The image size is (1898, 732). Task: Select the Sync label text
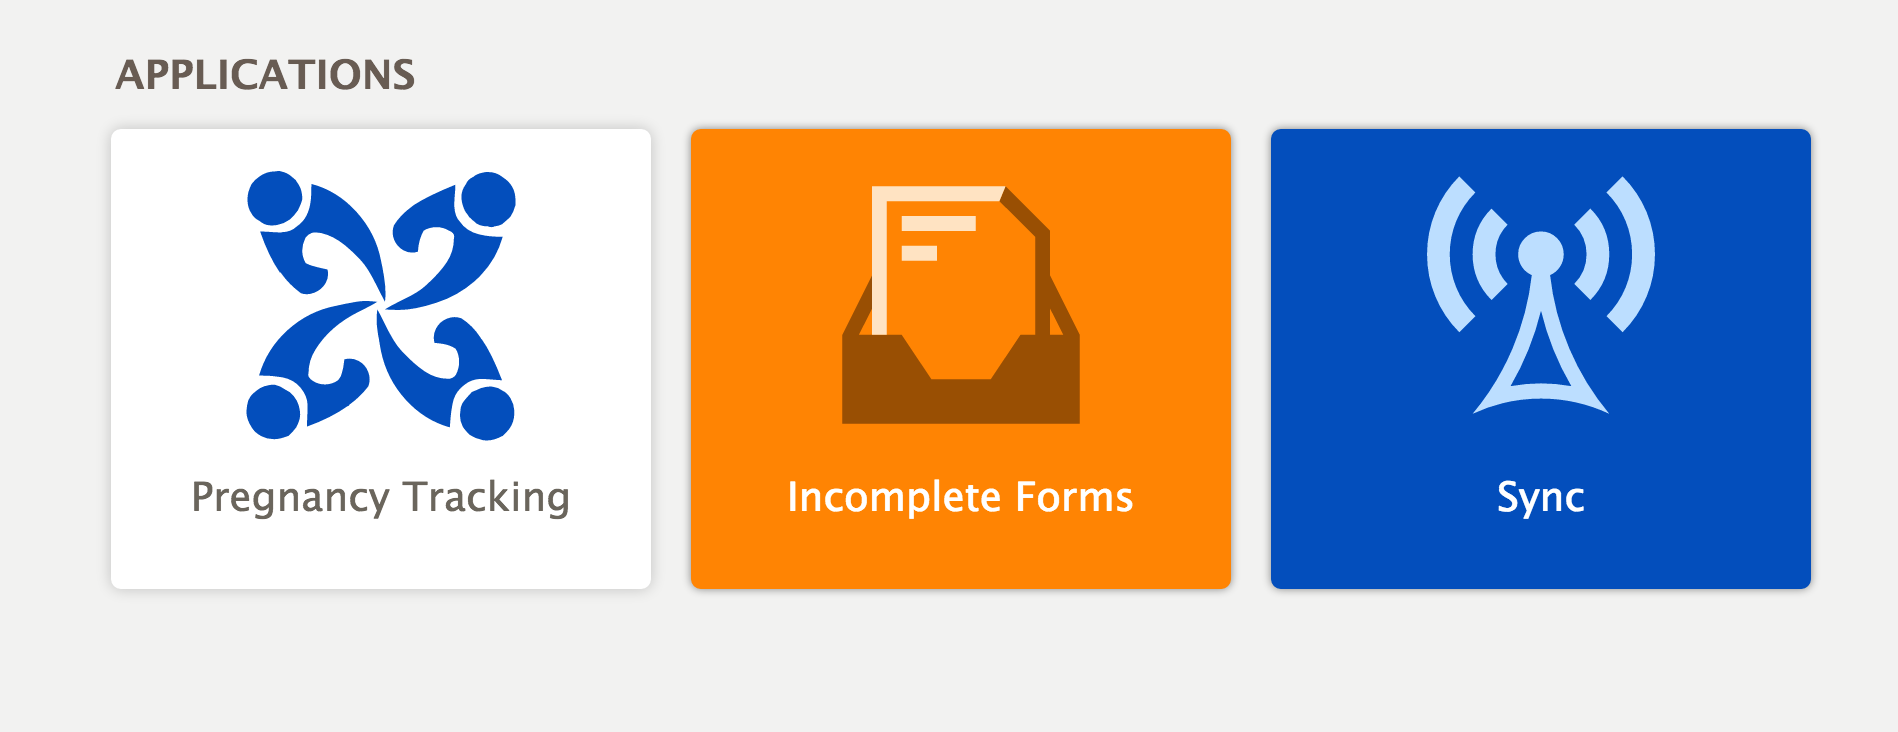[1540, 498]
